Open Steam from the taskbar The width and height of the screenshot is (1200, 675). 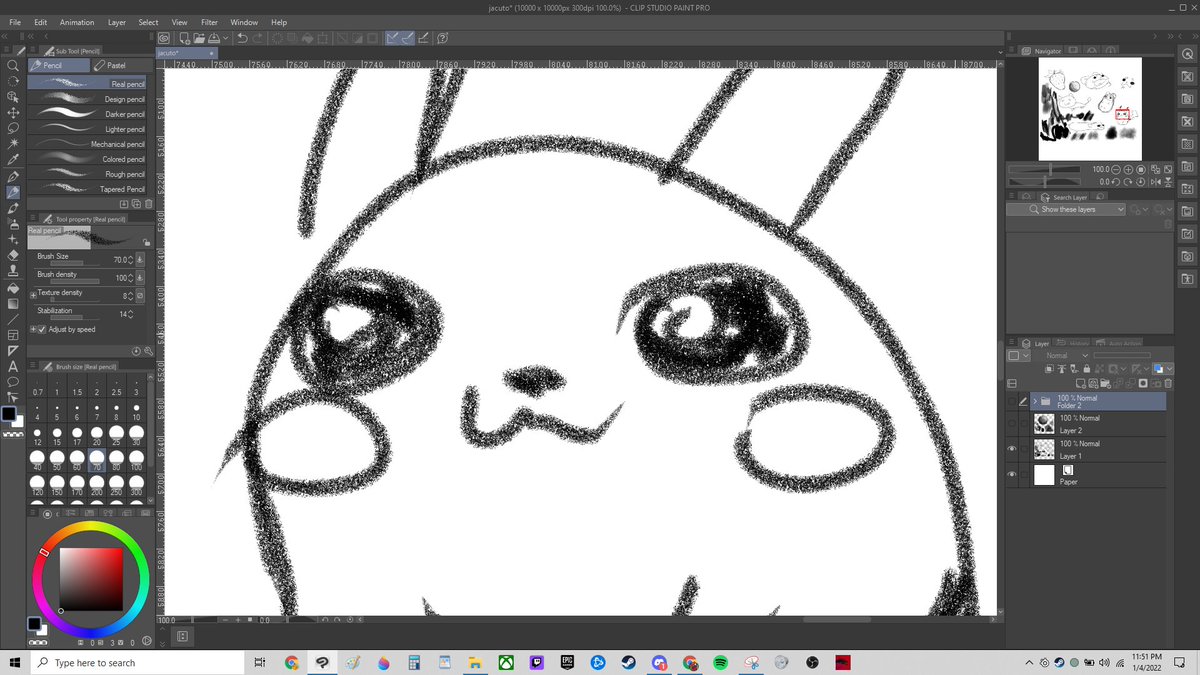[629, 662]
